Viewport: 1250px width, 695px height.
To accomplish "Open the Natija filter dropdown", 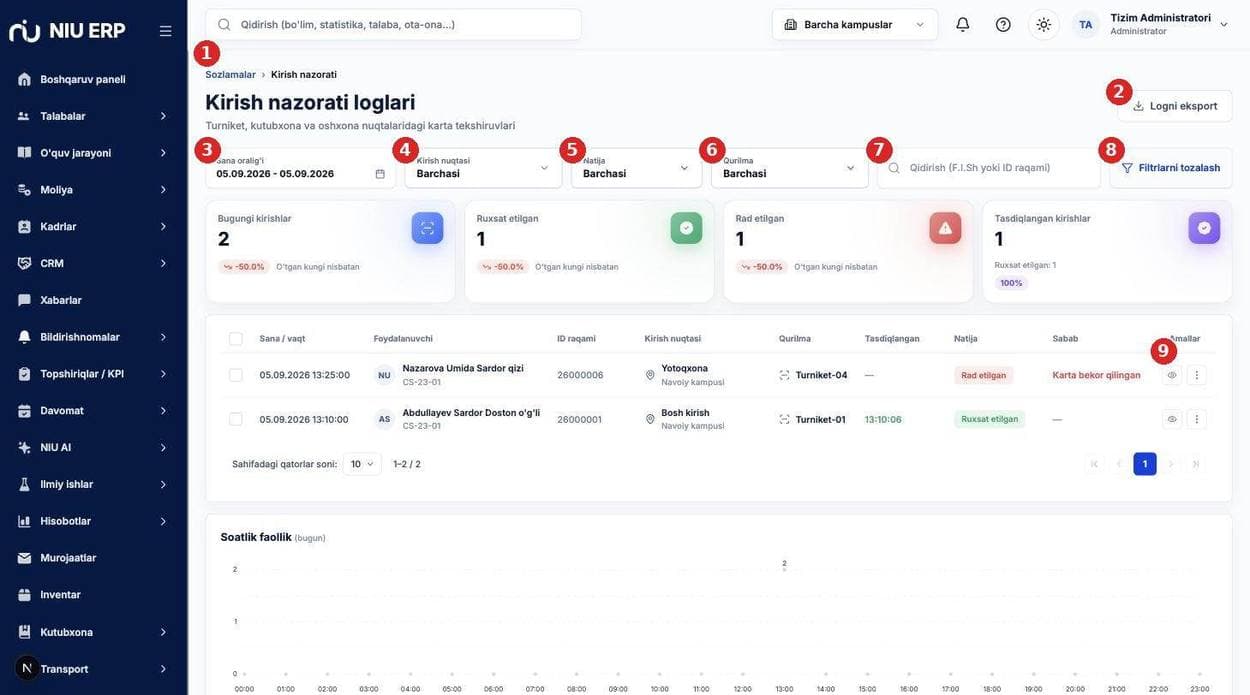I will pos(636,168).
